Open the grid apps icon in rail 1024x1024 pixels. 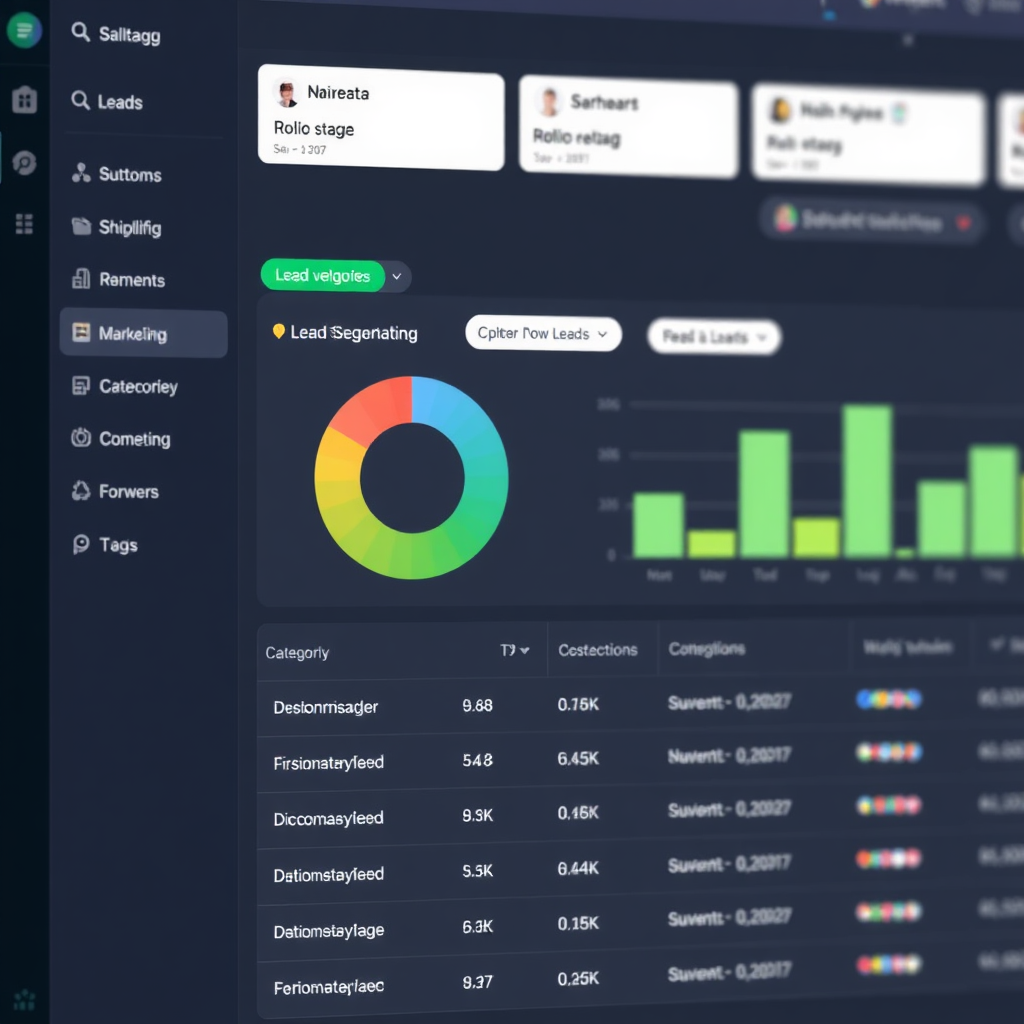tap(24, 224)
